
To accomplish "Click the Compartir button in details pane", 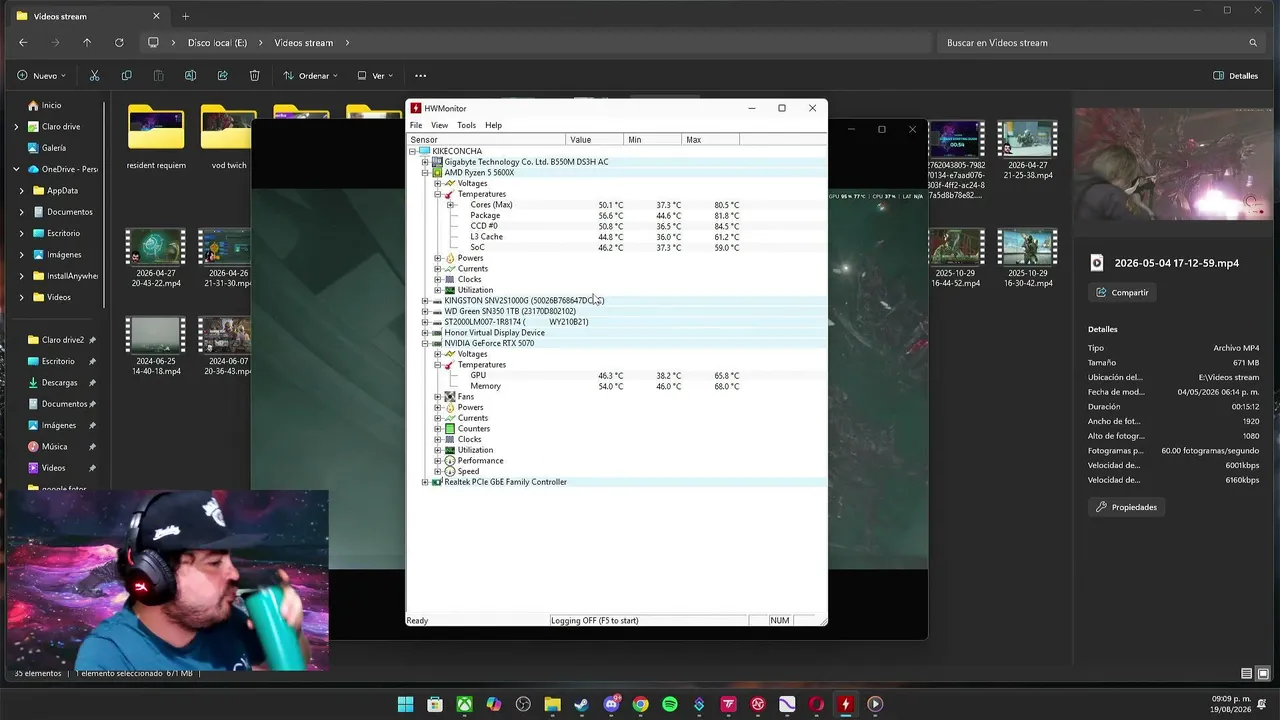I will point(1122,293).
